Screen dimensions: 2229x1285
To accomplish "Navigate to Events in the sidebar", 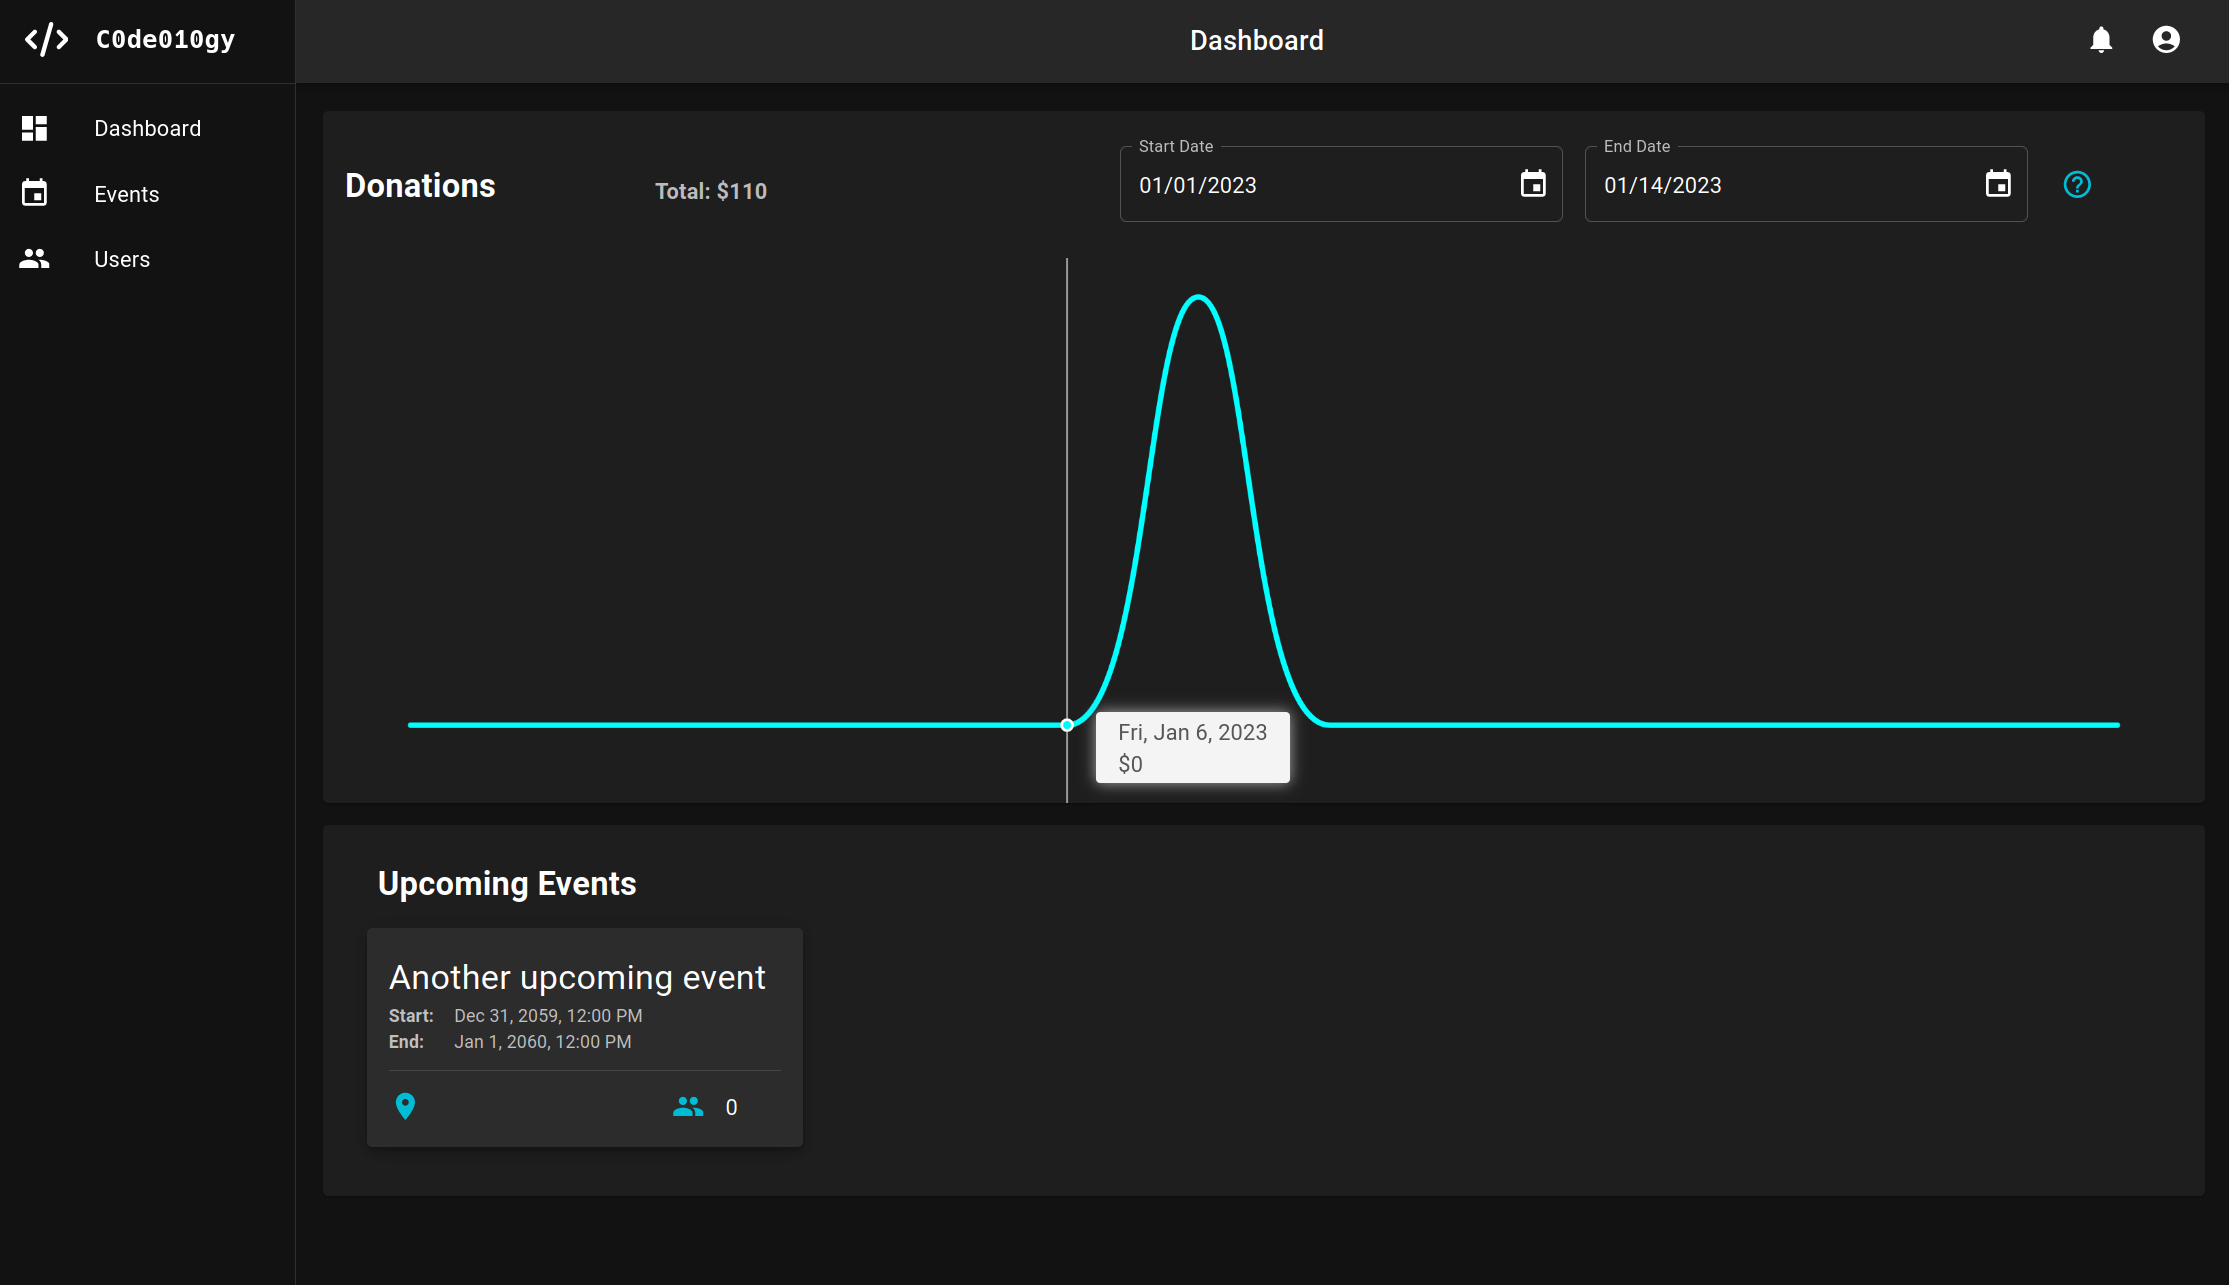I will (126, 194).
